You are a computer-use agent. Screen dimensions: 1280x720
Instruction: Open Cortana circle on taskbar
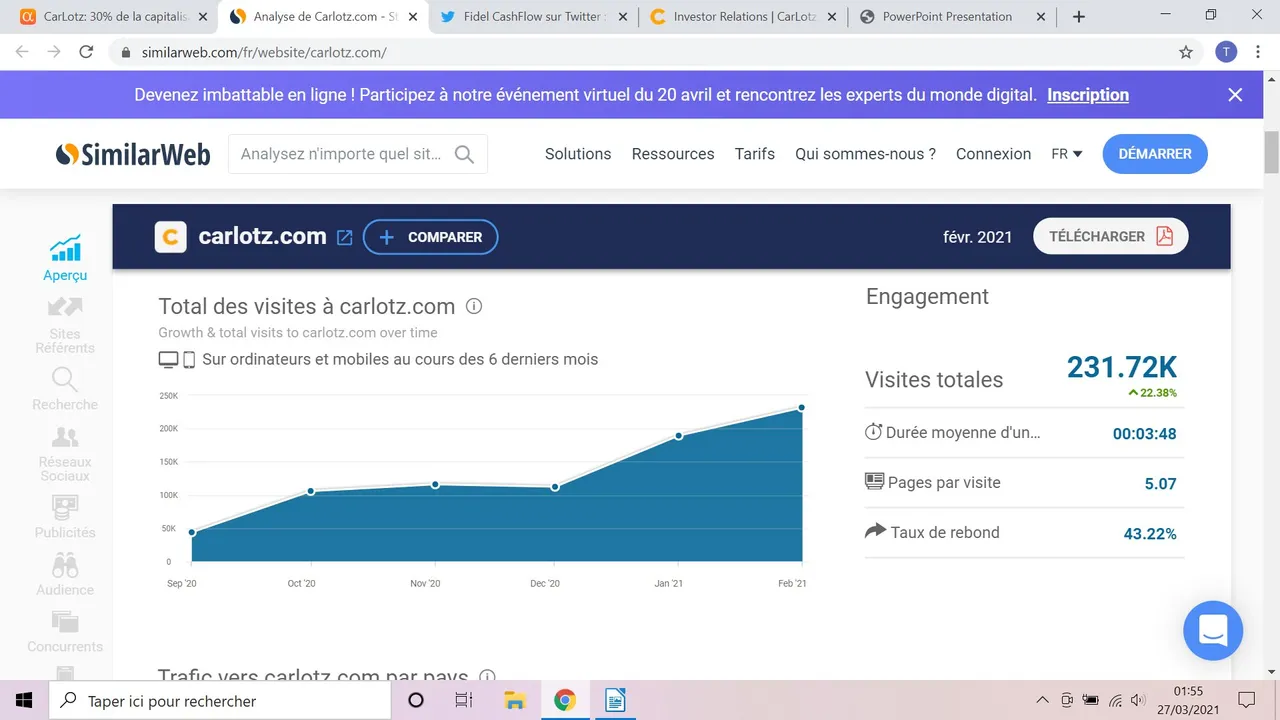point(416,700)
